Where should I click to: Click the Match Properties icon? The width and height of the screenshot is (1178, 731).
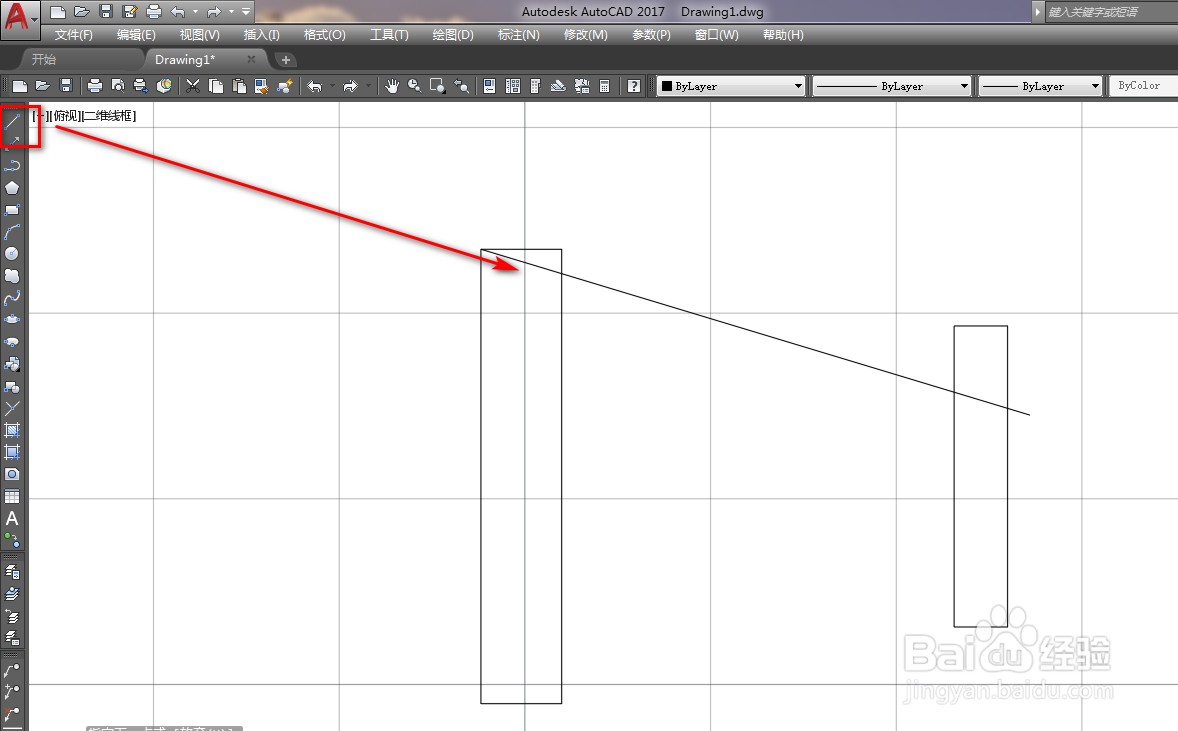261,86
